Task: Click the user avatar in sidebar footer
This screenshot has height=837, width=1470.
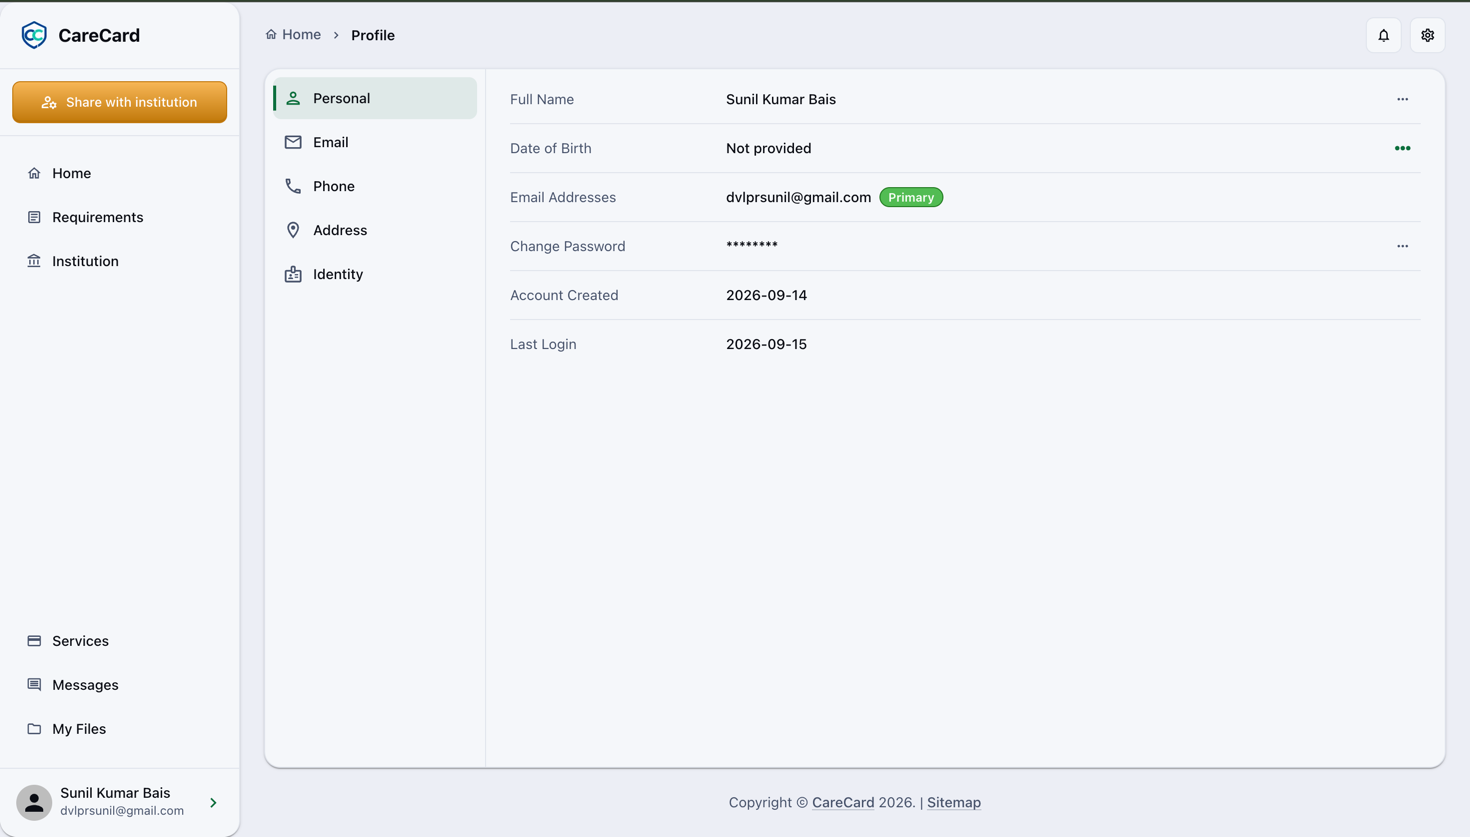Action: coord(34,802)
